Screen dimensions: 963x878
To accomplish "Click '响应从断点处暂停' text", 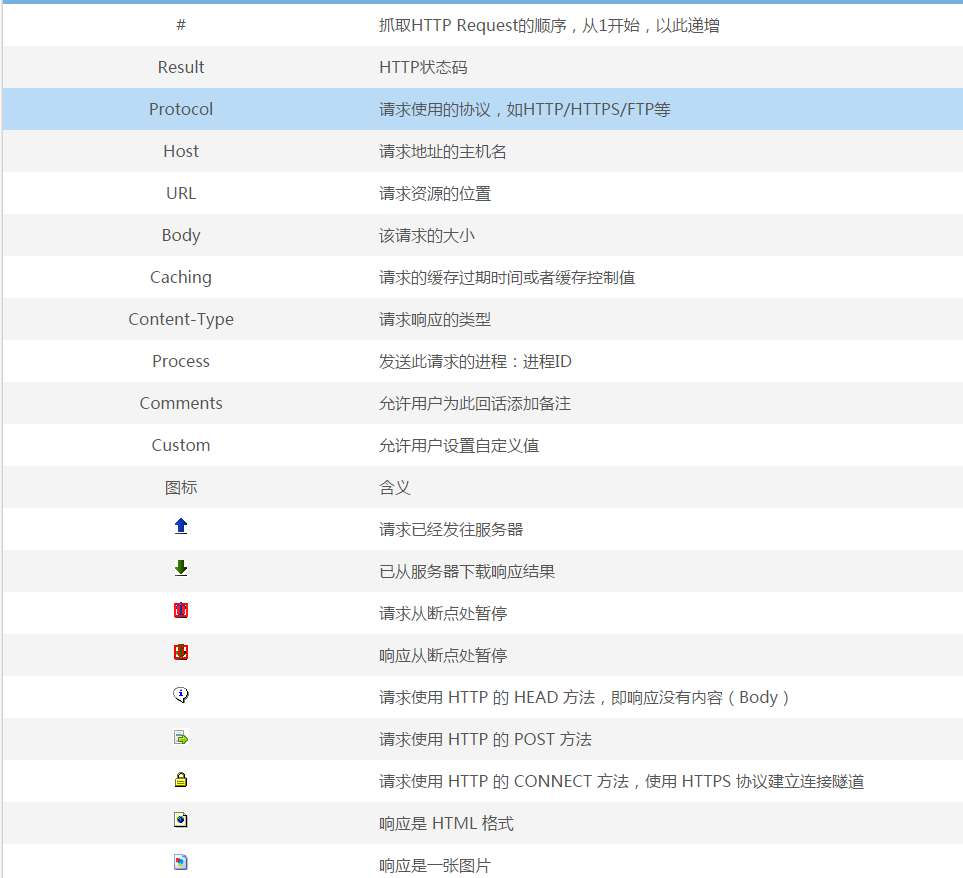I will tap(443, 656).
